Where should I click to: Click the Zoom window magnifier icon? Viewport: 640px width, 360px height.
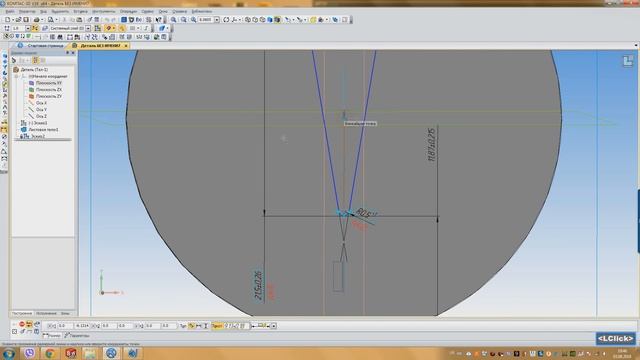pos(193,20)
